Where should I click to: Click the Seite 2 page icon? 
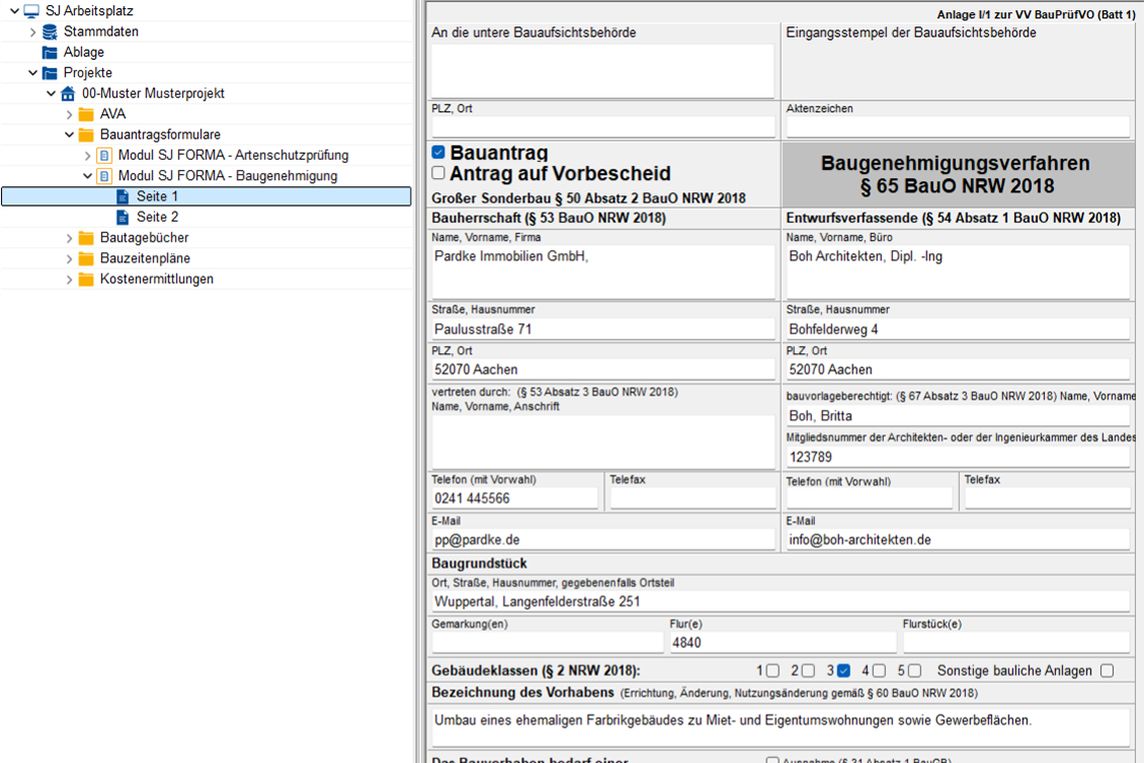click(x=122, y=217)
